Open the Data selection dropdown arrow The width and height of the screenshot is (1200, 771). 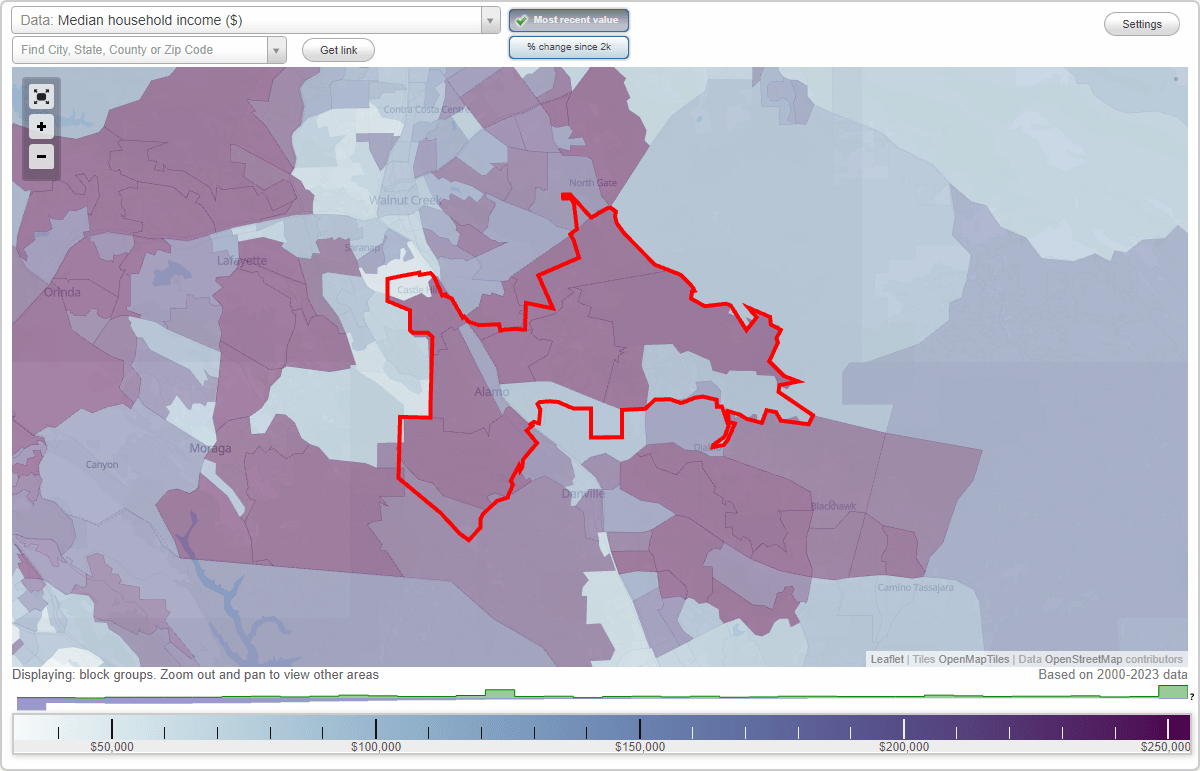(488, 19)
